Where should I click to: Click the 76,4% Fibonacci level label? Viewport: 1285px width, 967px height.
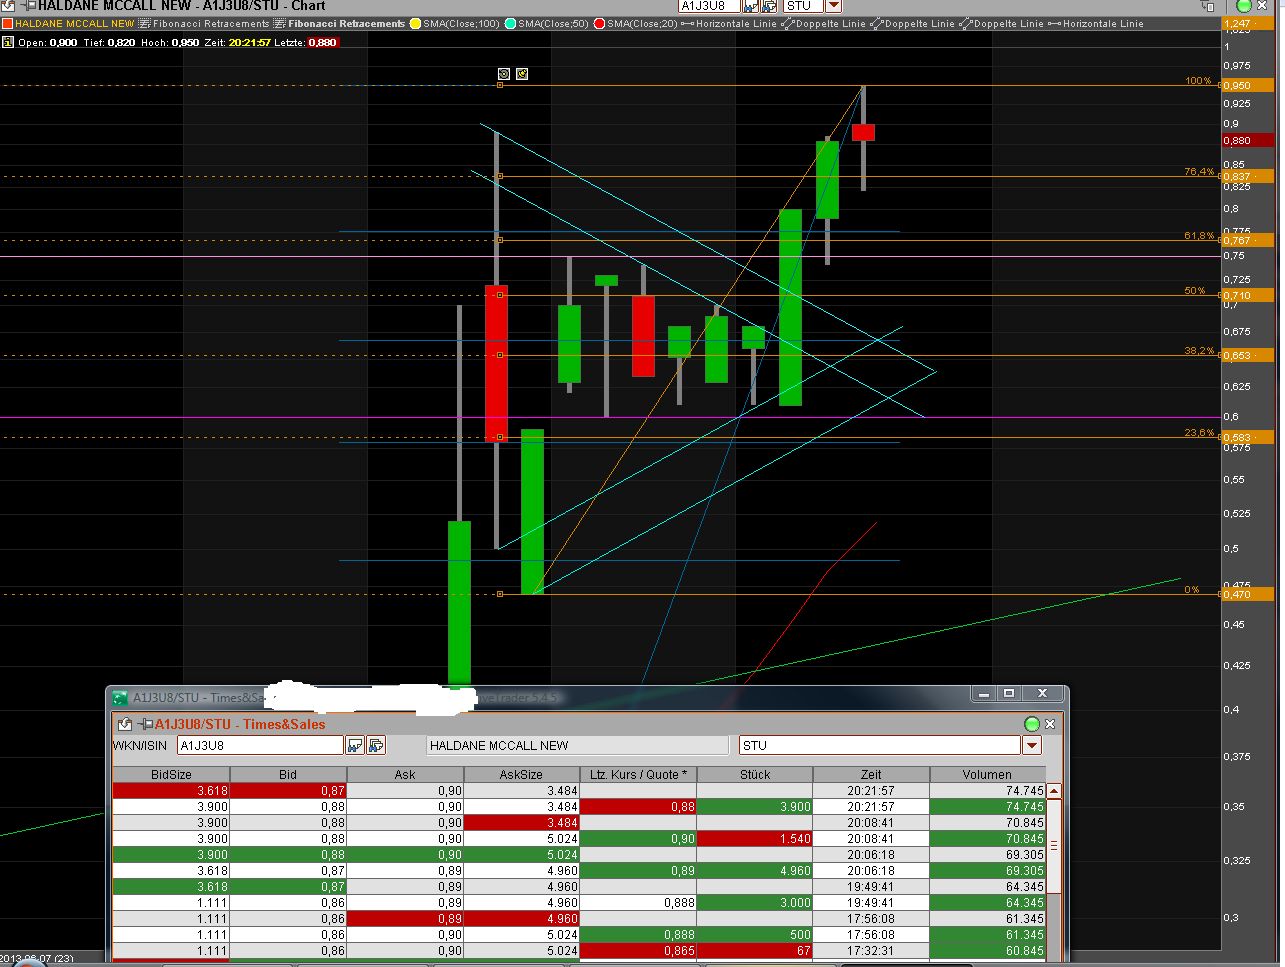1199,172
